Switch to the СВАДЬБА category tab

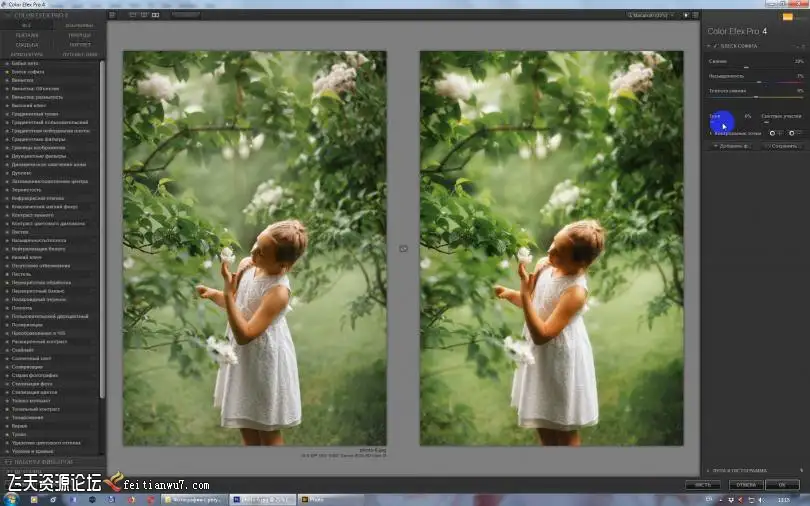(x=26, y=45)
